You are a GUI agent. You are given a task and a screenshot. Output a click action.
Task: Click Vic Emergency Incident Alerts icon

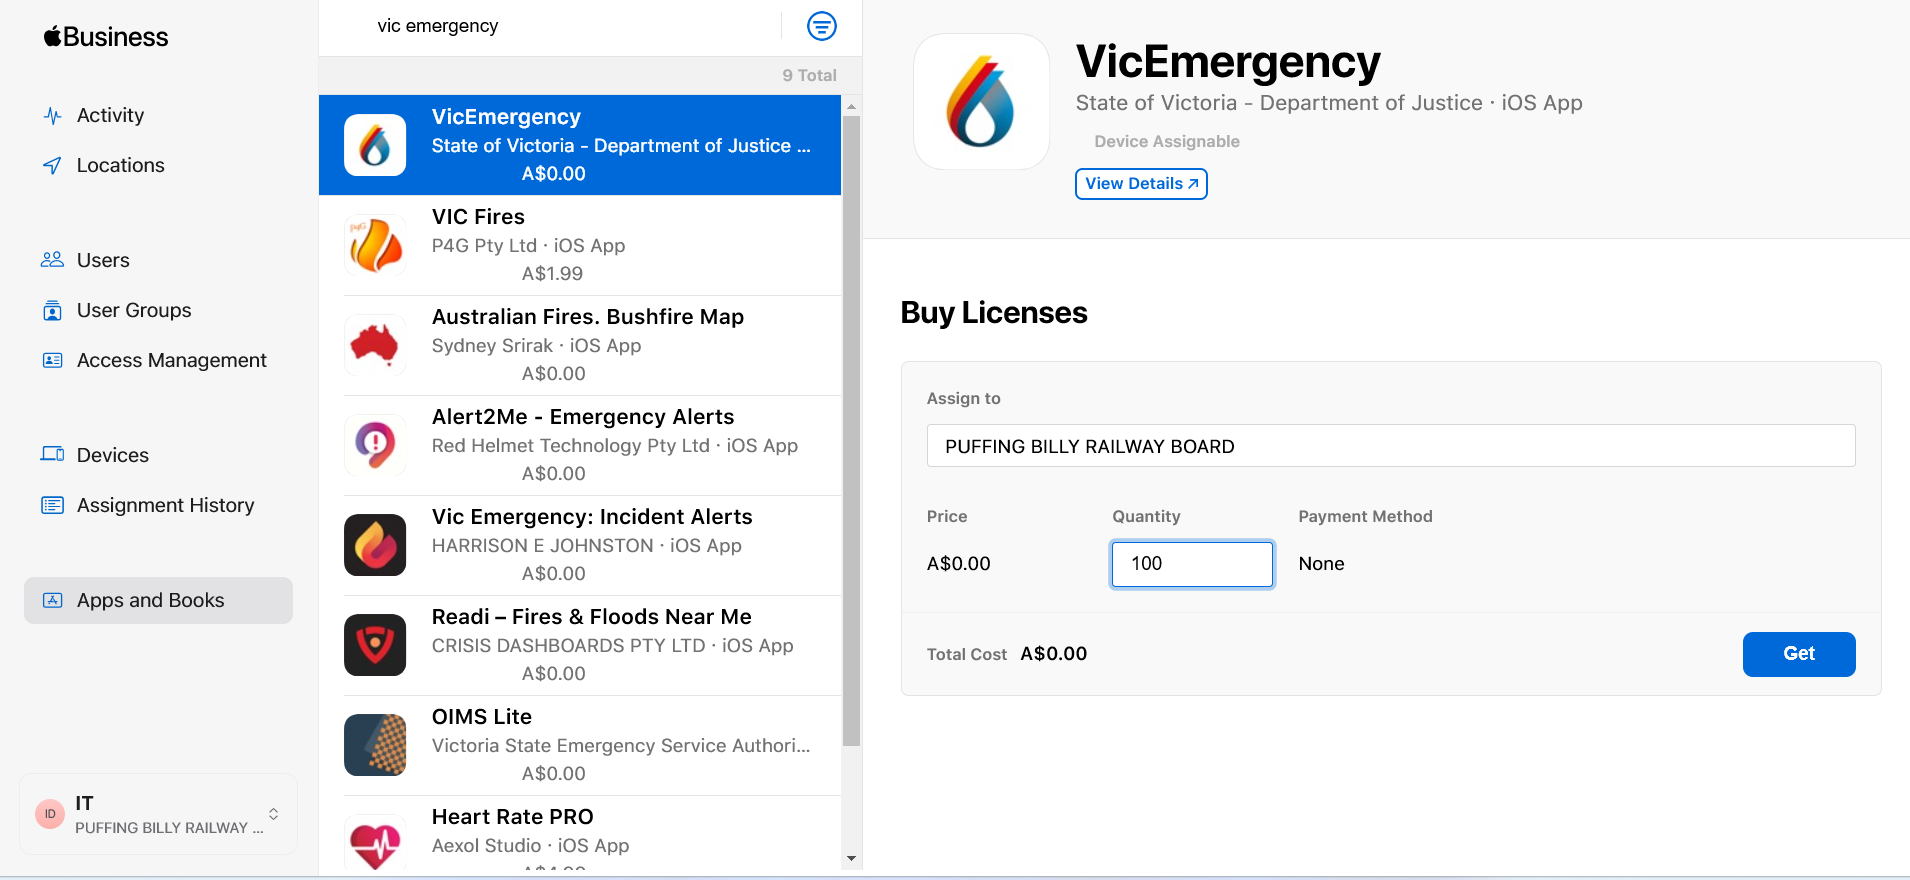pos(375,545)
